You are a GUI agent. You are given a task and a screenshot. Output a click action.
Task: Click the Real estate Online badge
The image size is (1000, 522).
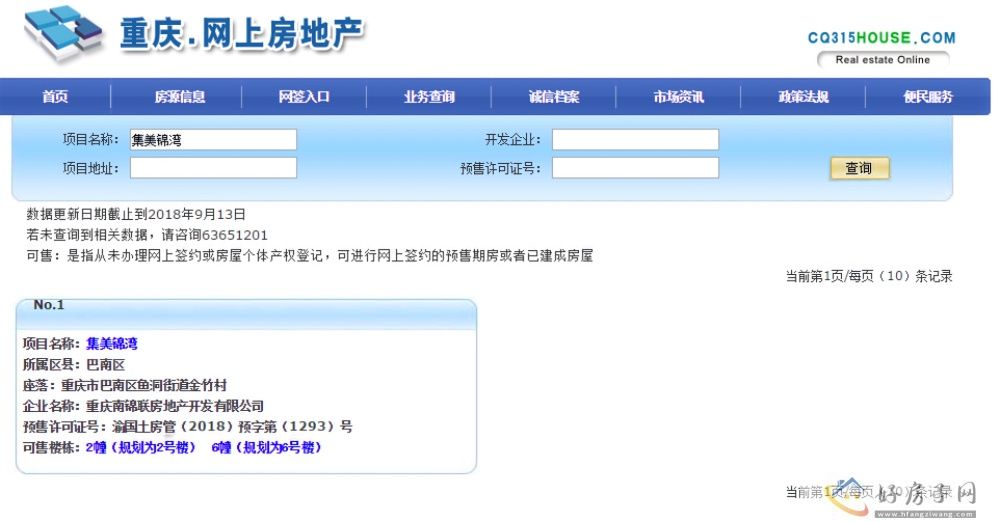(882, 60)
